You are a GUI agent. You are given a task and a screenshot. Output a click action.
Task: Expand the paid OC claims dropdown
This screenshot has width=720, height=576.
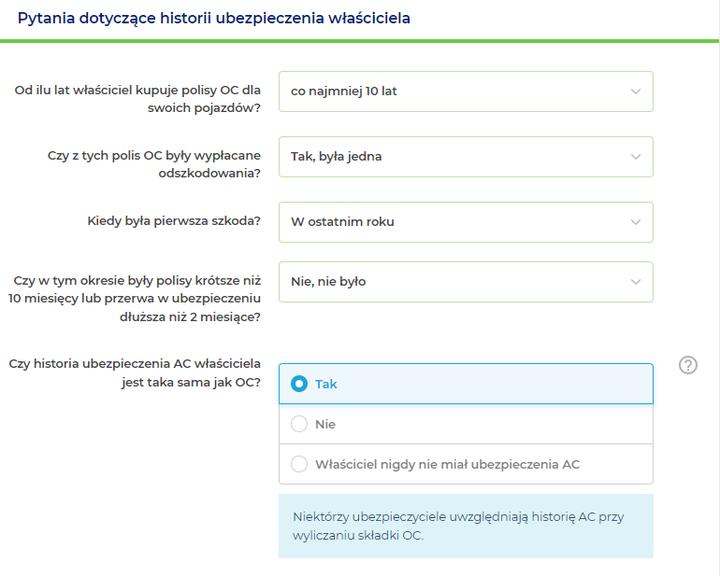click(x=465, y=157)
